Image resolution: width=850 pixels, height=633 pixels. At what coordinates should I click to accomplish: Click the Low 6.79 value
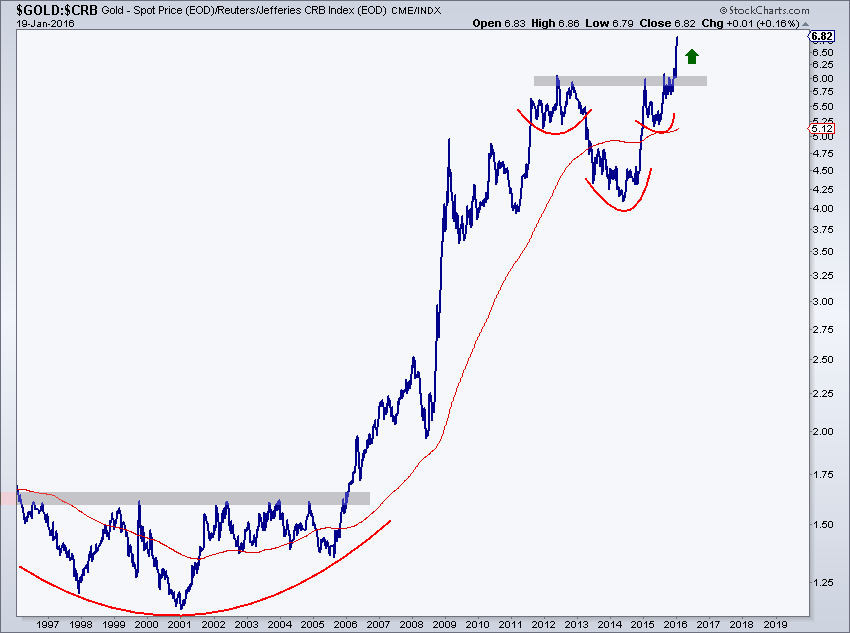609,23
